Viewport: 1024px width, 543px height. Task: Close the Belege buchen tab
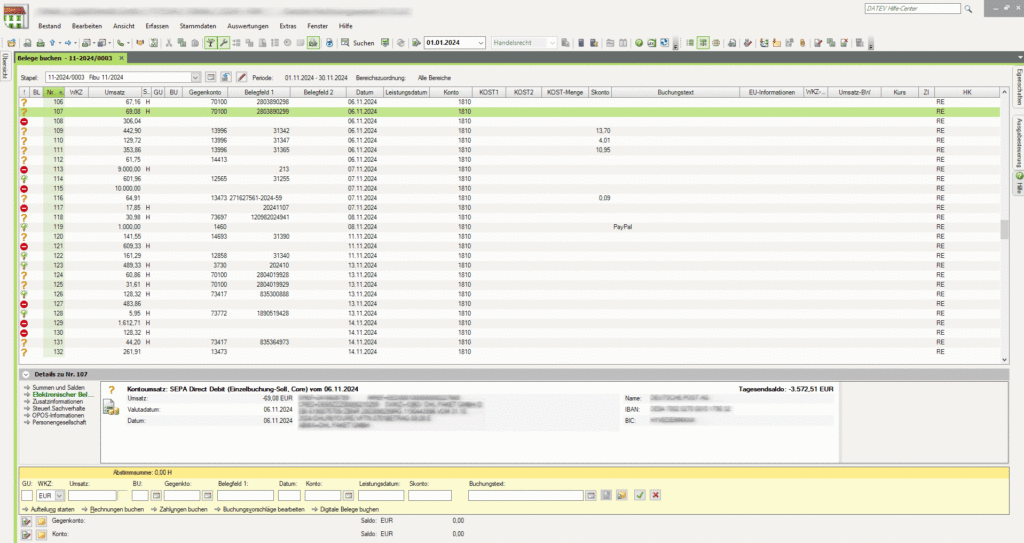pyautogui.click(x=121, y=58)
